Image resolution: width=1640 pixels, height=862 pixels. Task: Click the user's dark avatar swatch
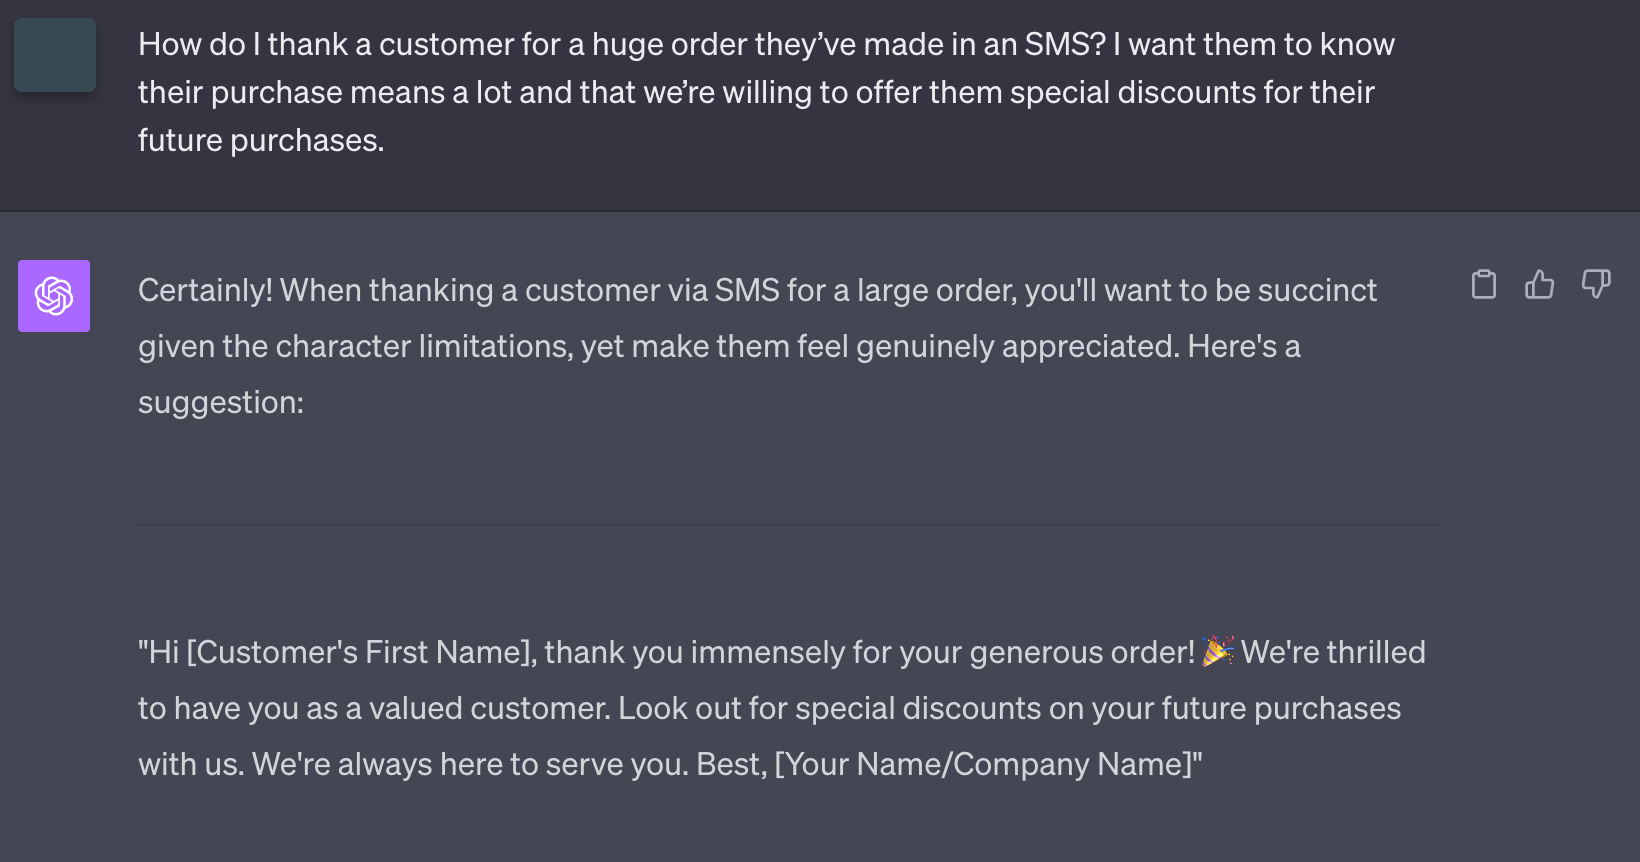(54, 55)
